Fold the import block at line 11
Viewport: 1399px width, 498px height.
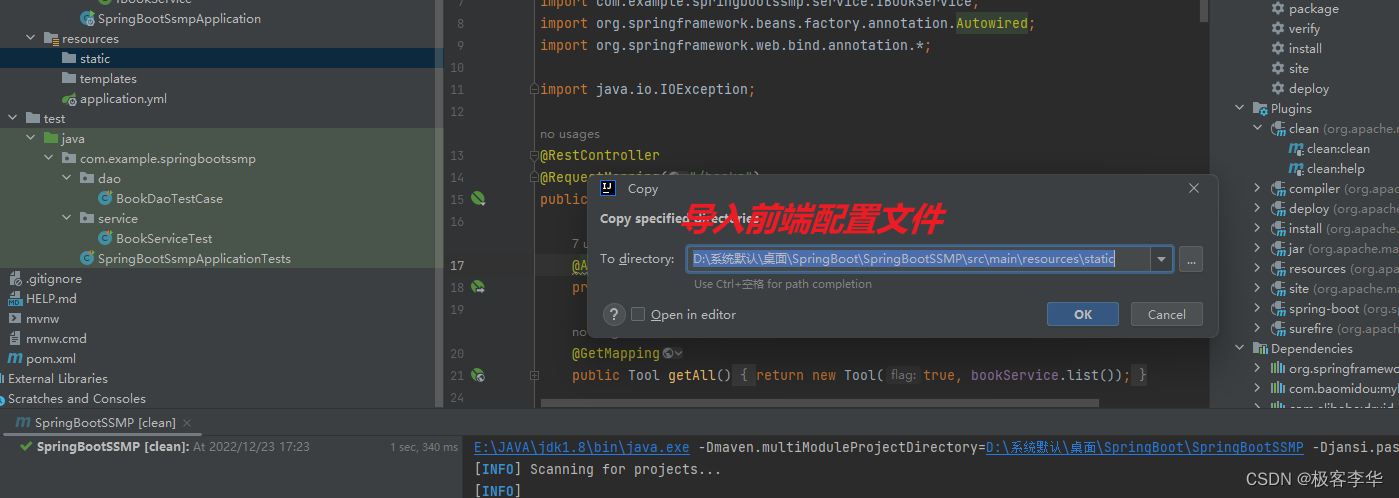pyautogui.click(x=534, y=89)
